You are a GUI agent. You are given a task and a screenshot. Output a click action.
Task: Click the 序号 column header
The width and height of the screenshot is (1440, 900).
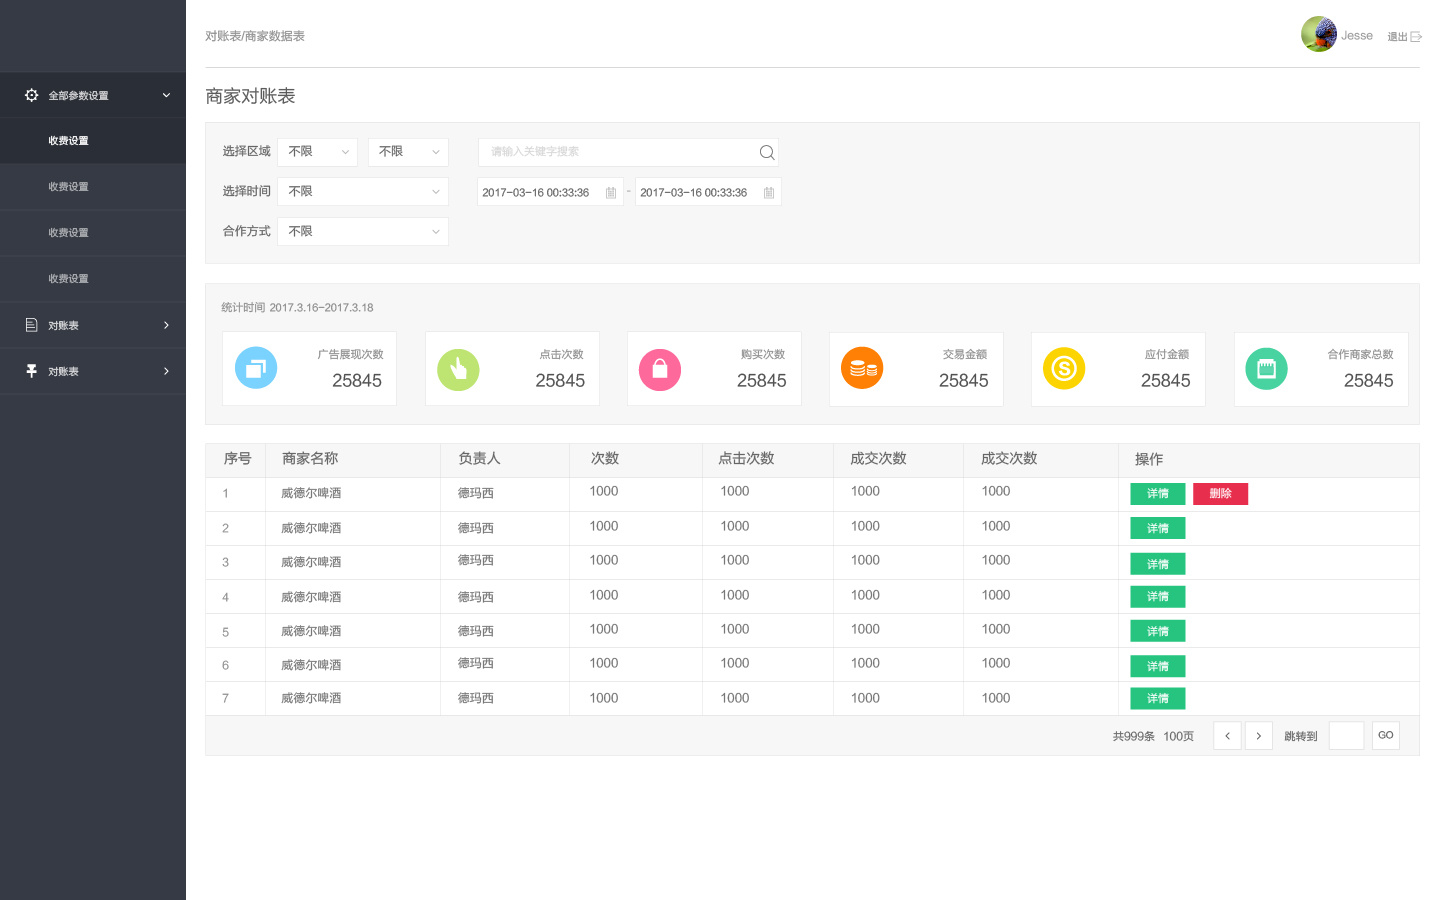click(x=237, y=459)
